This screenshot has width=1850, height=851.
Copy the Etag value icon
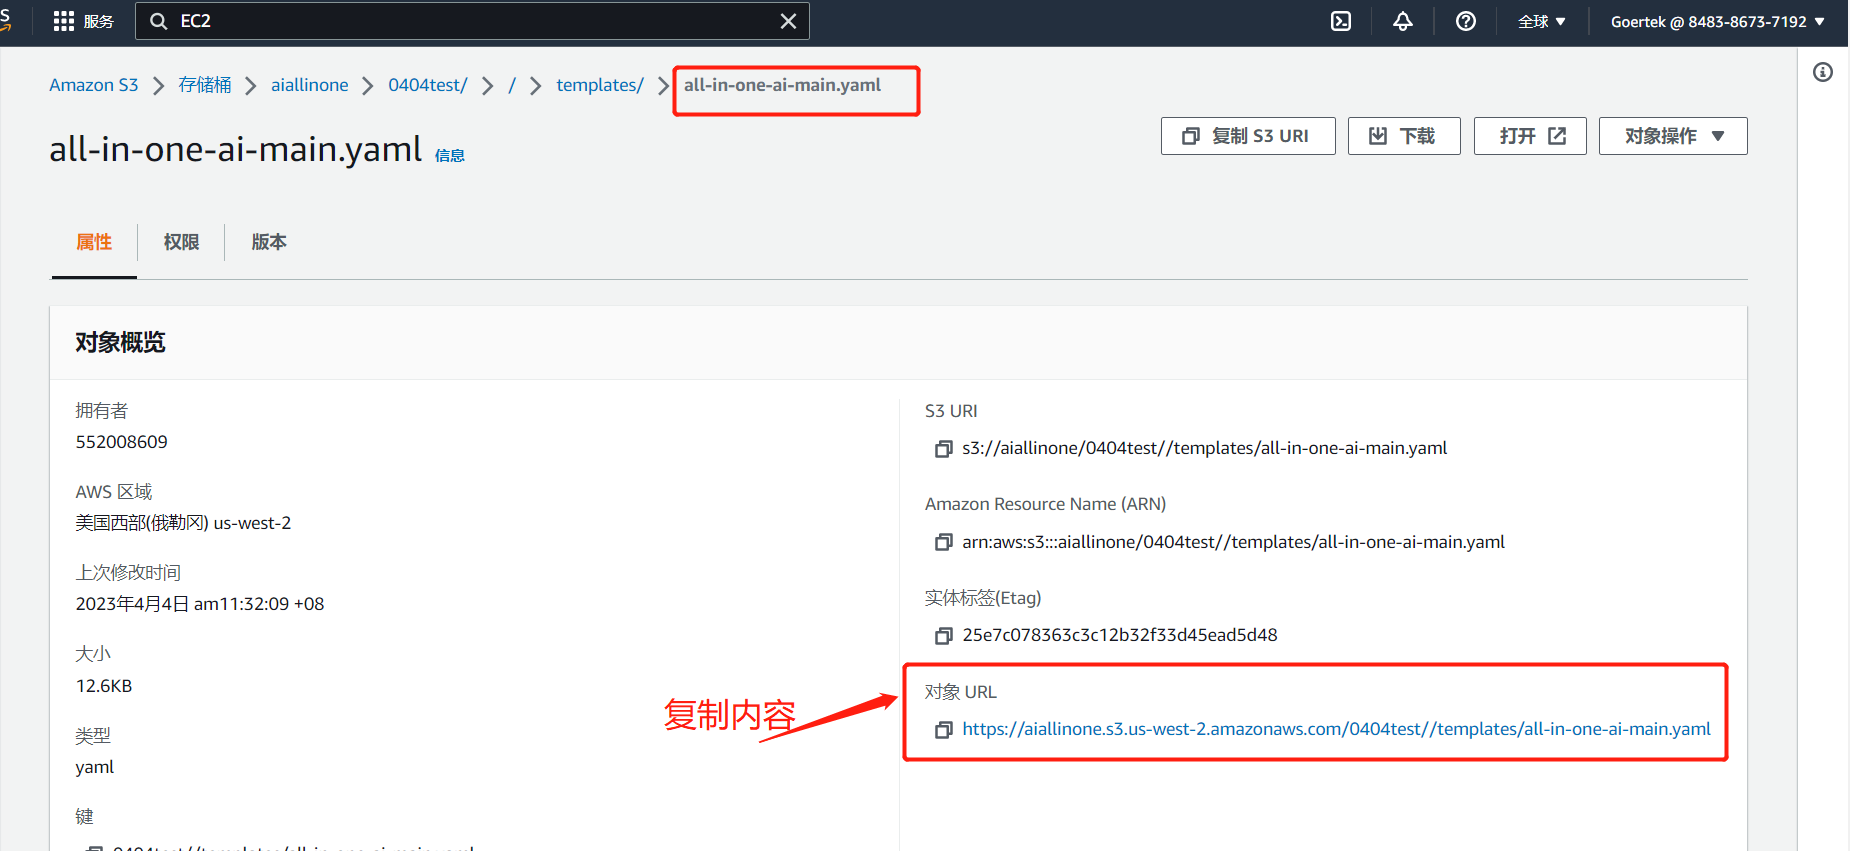943,636
